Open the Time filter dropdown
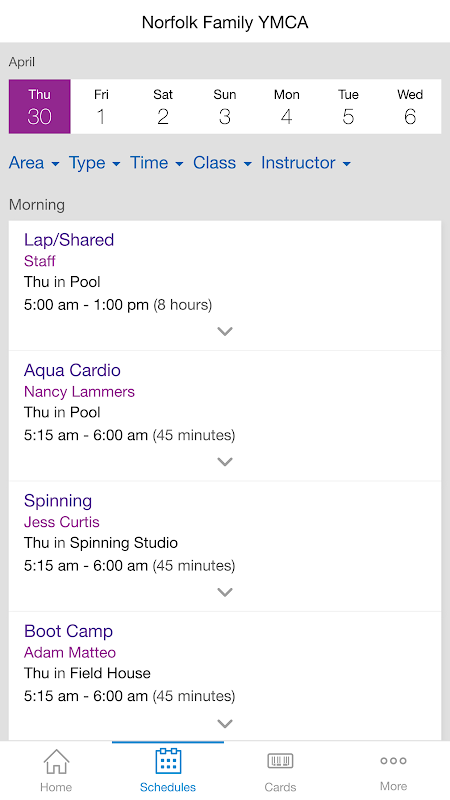 pos(156,163)
